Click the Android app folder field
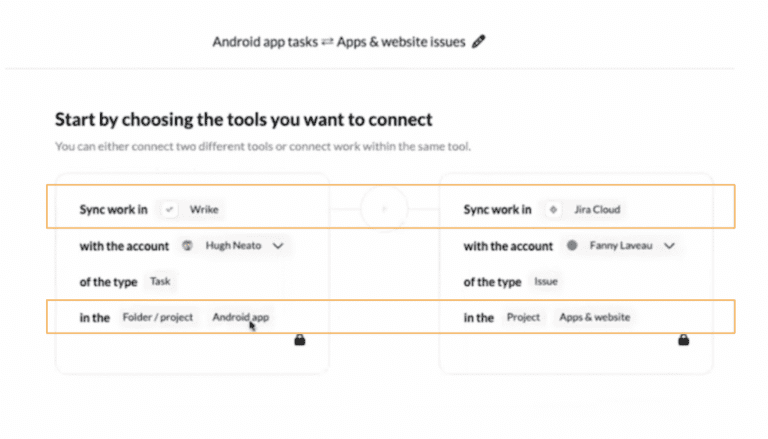The image size is (768, 439). point(240,317)
